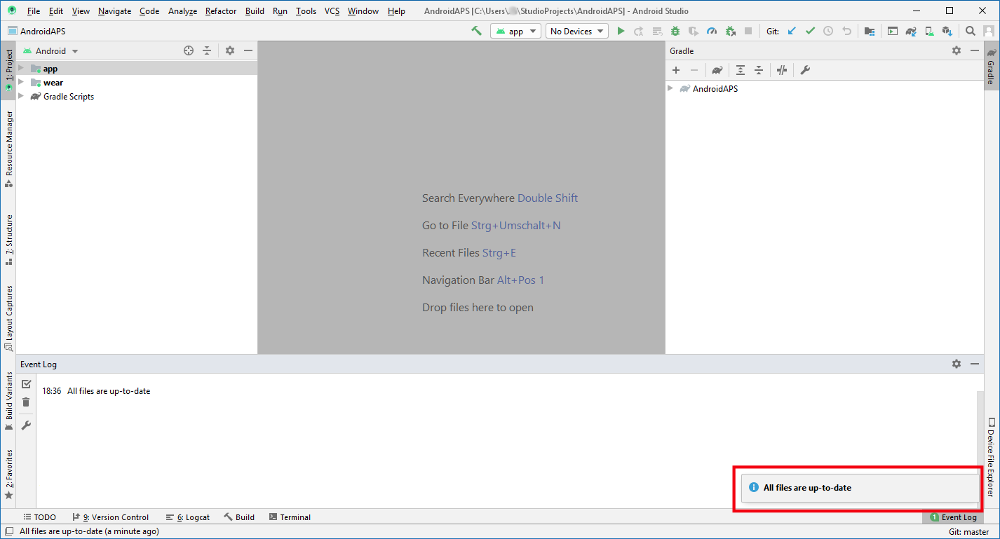Open the Project Structure icon in the toolbar

869,31
